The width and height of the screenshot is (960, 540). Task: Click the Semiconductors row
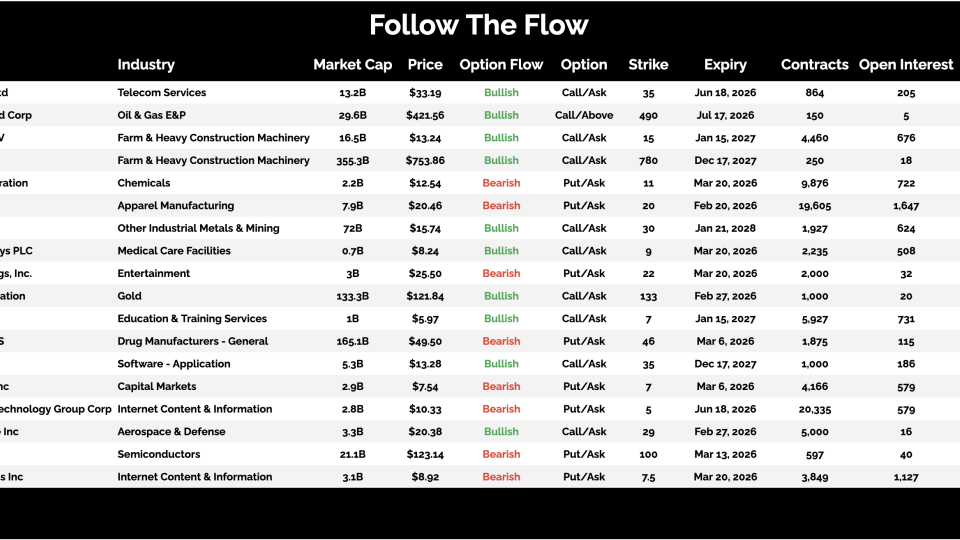click(x=159, y=454)
